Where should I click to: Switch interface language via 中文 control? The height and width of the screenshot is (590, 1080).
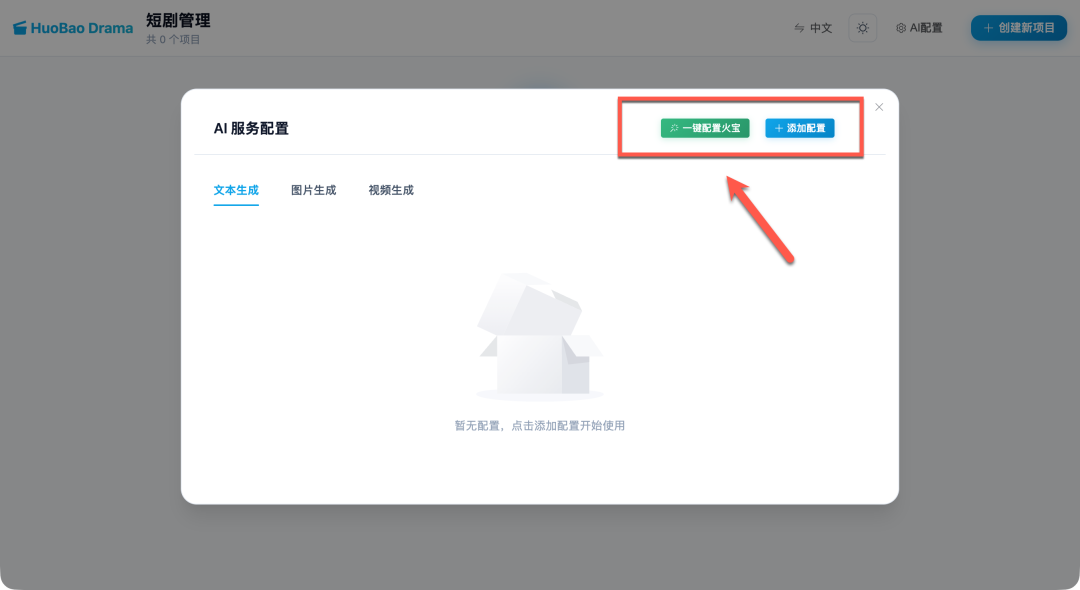click(x=812, y=28)
